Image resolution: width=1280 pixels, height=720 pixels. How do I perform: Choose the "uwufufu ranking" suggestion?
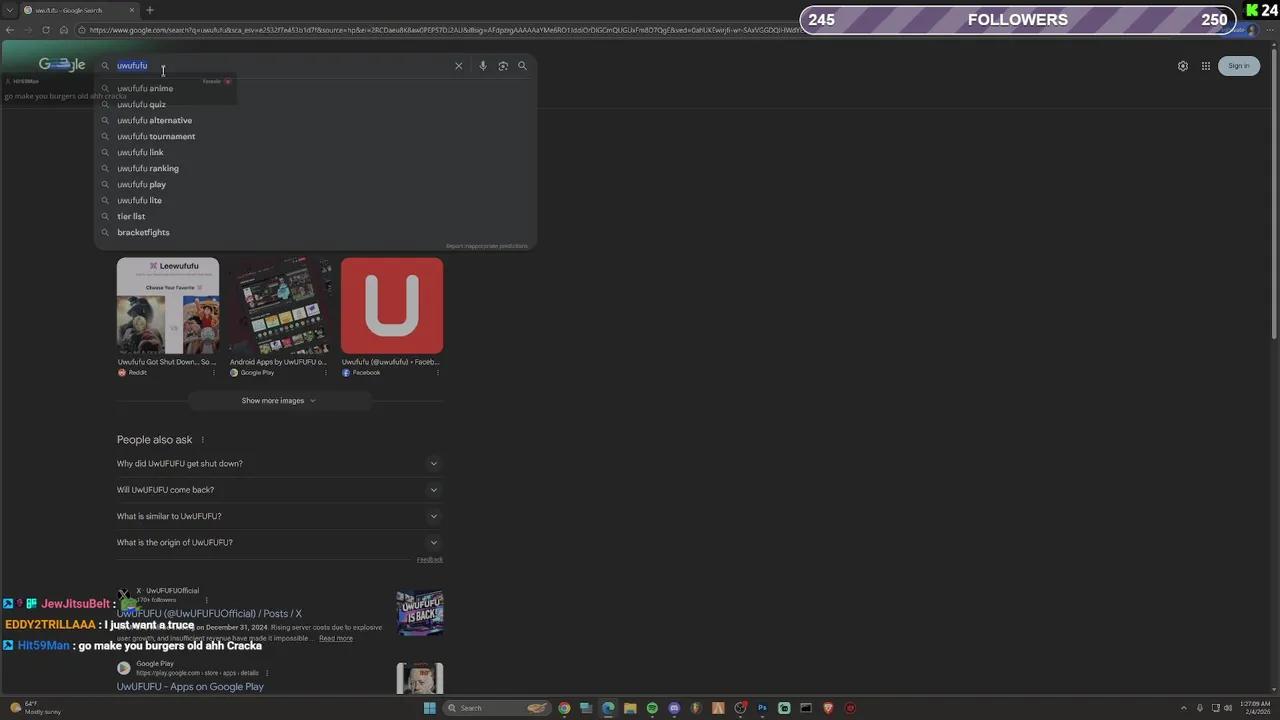click(315, 168)
